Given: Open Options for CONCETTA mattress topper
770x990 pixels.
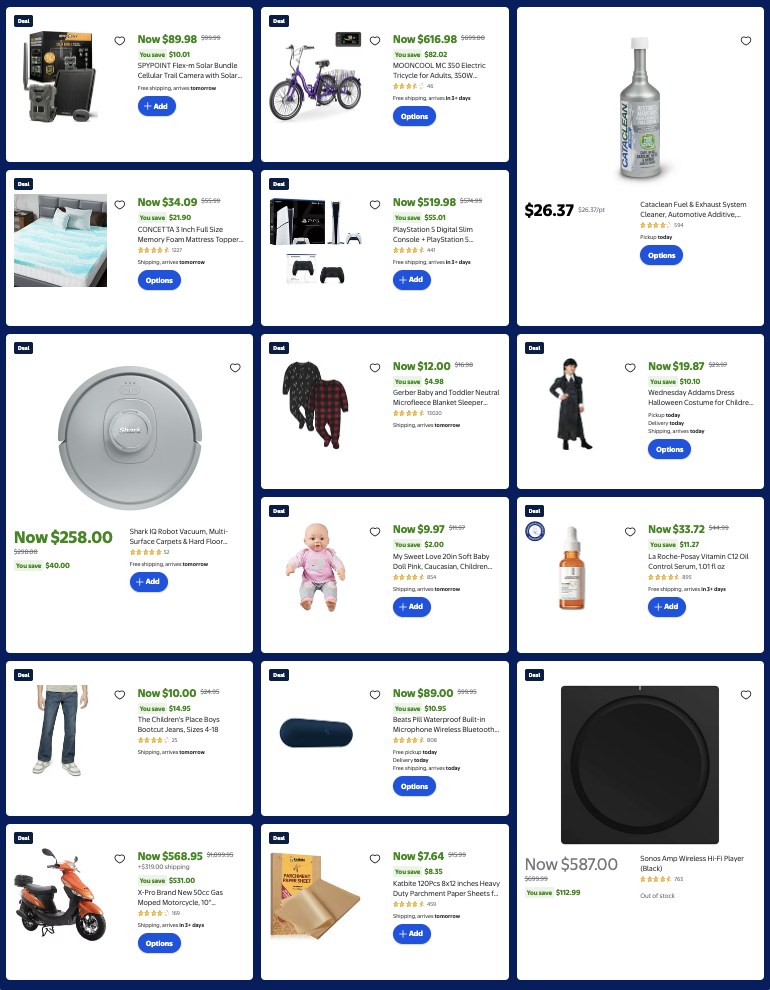Looking at the screenshot, I should coord(159,280).
